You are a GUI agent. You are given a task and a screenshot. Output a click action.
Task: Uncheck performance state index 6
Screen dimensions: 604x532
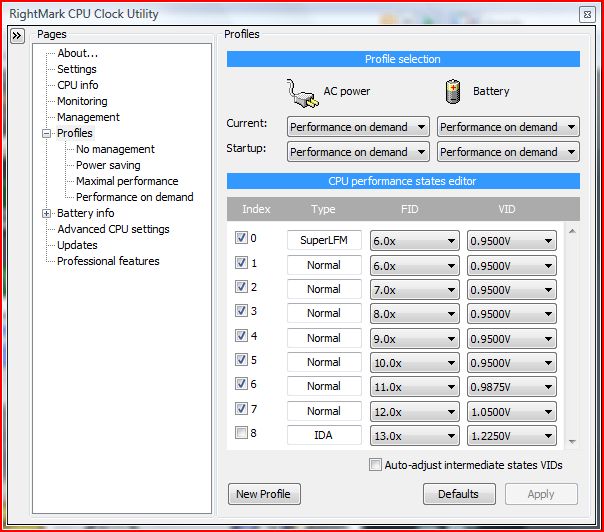[x=241, y=384]
